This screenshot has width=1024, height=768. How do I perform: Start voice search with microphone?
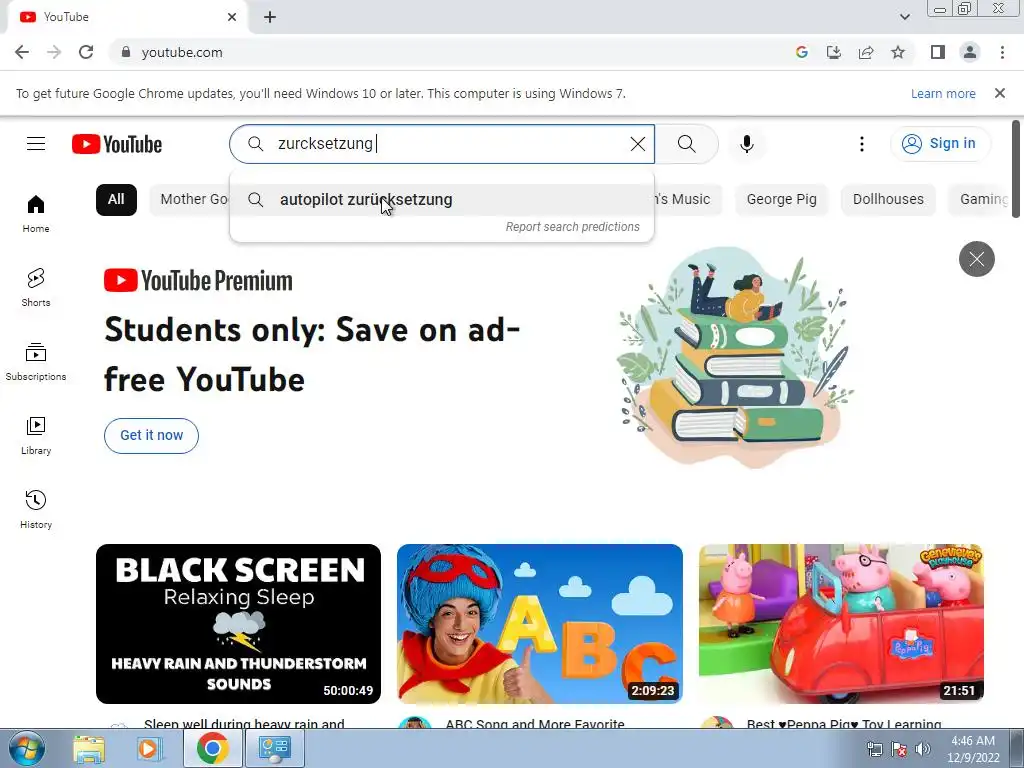point(747,144)
